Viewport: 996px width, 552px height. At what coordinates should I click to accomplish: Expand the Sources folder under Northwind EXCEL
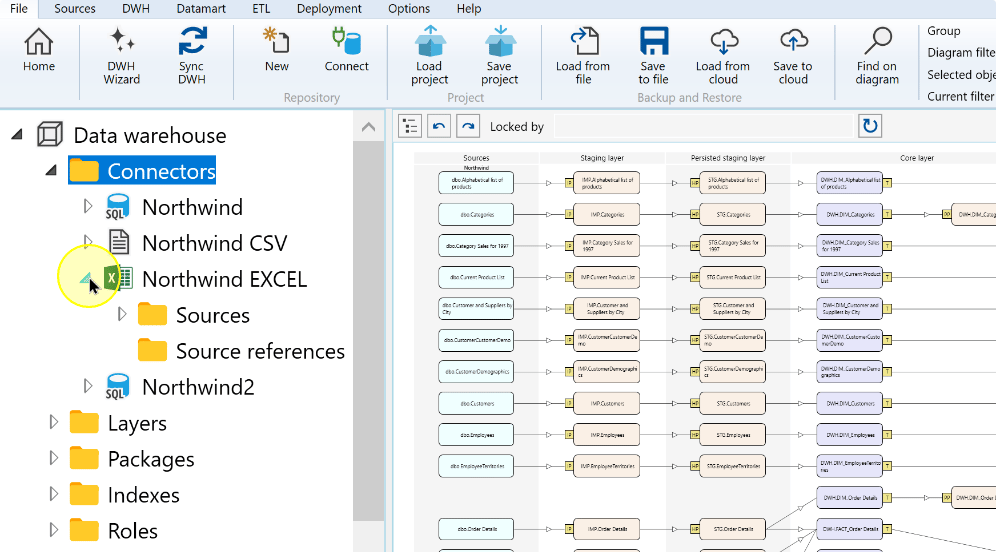pyautogui.click(x=122, y=314)
